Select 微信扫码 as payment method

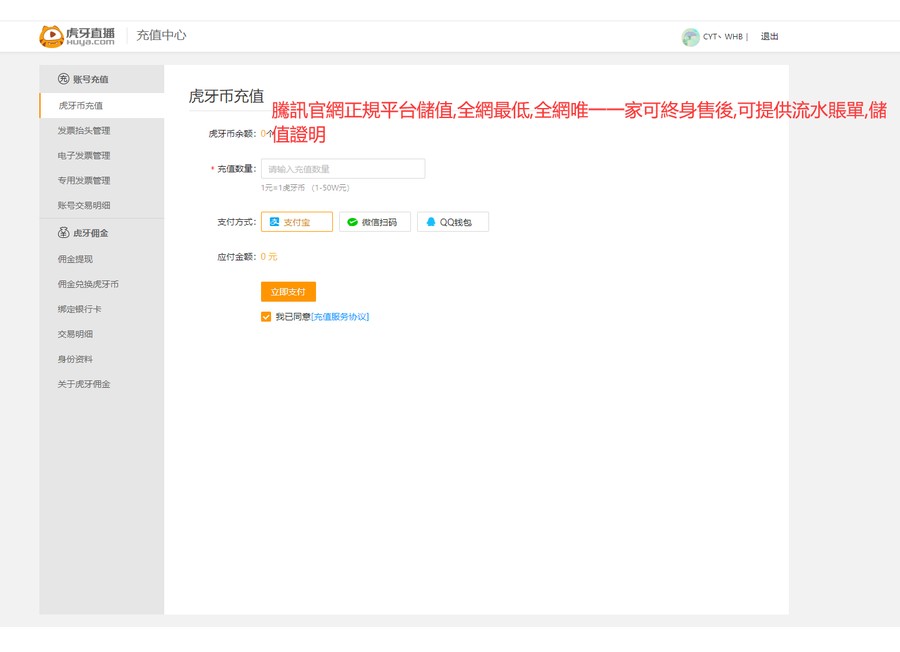[x=375, y=222]
